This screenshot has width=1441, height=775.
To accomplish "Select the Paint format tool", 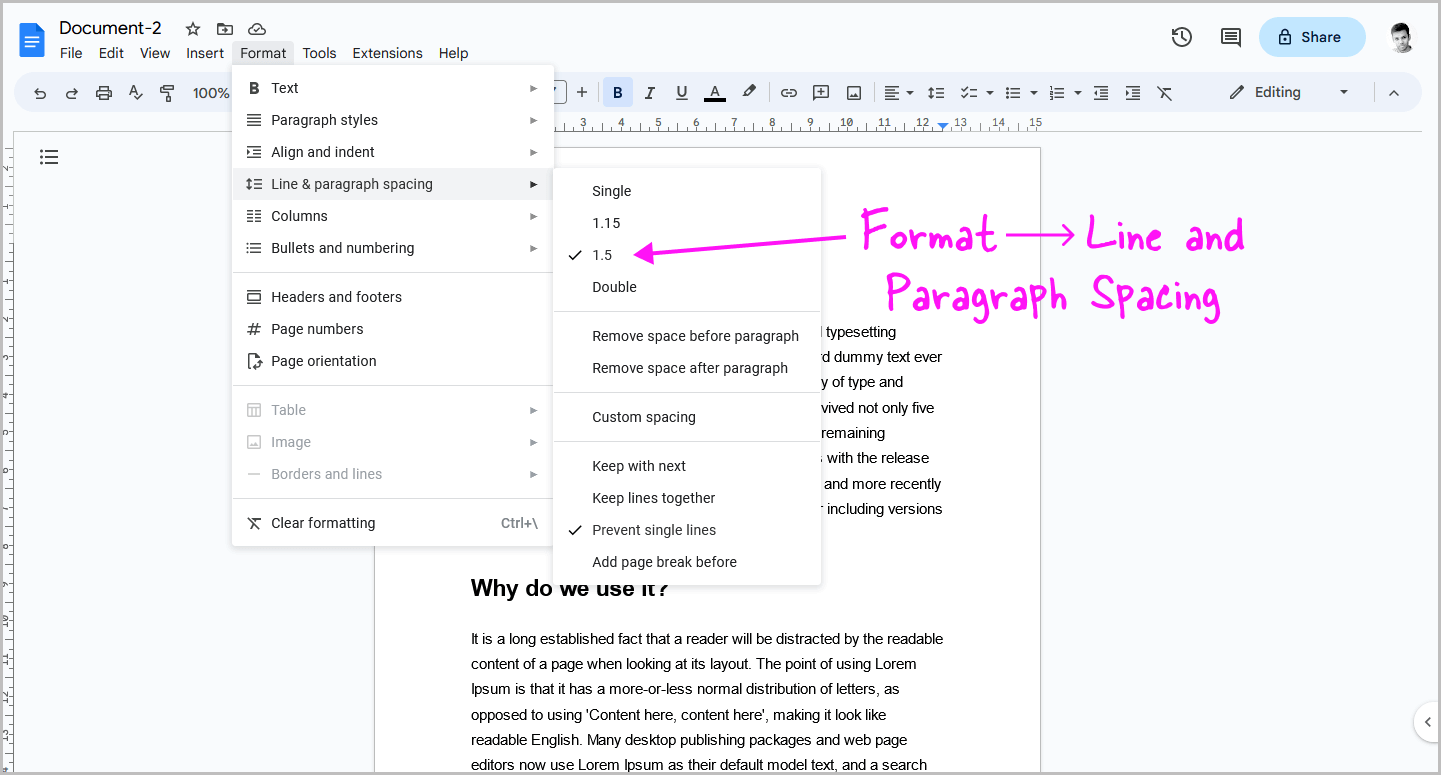I will (166, 92).
